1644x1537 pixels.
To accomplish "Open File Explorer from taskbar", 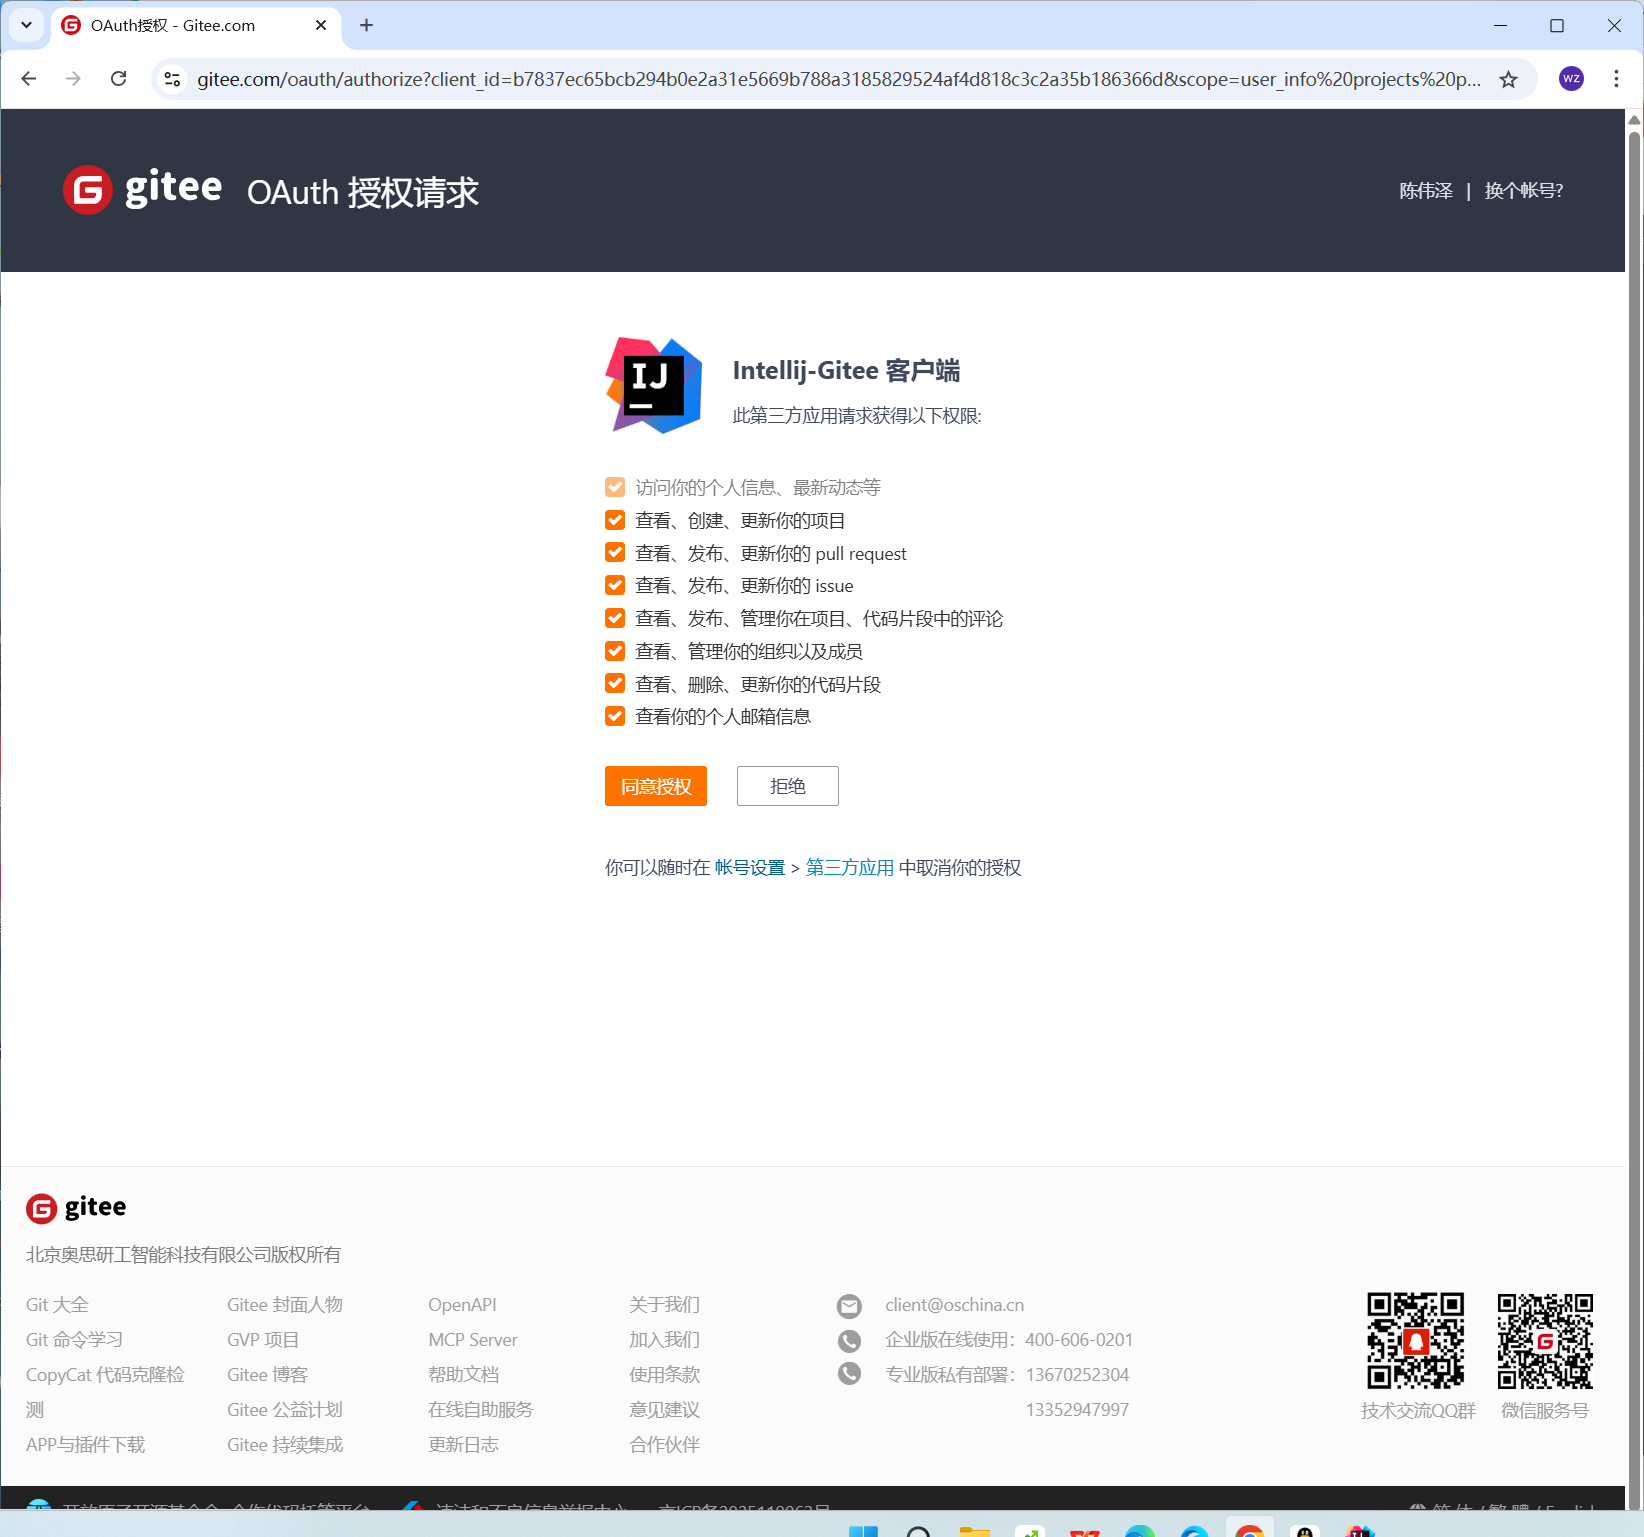I will tap(974, 1530).
